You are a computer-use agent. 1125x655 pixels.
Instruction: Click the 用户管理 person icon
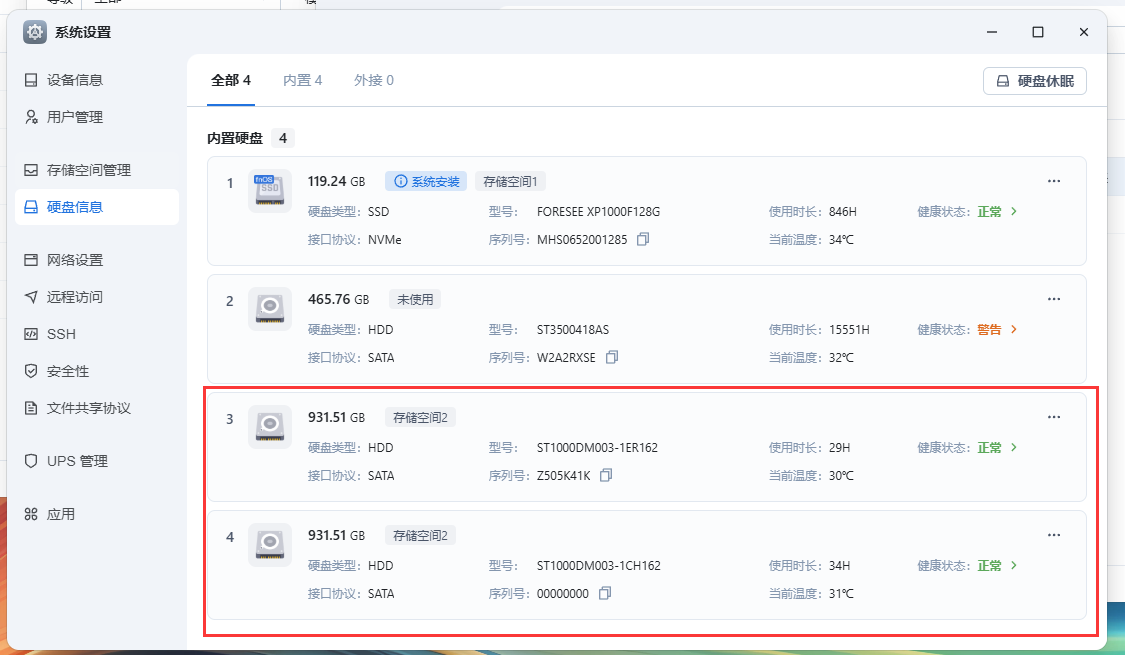tap(31, 117)
